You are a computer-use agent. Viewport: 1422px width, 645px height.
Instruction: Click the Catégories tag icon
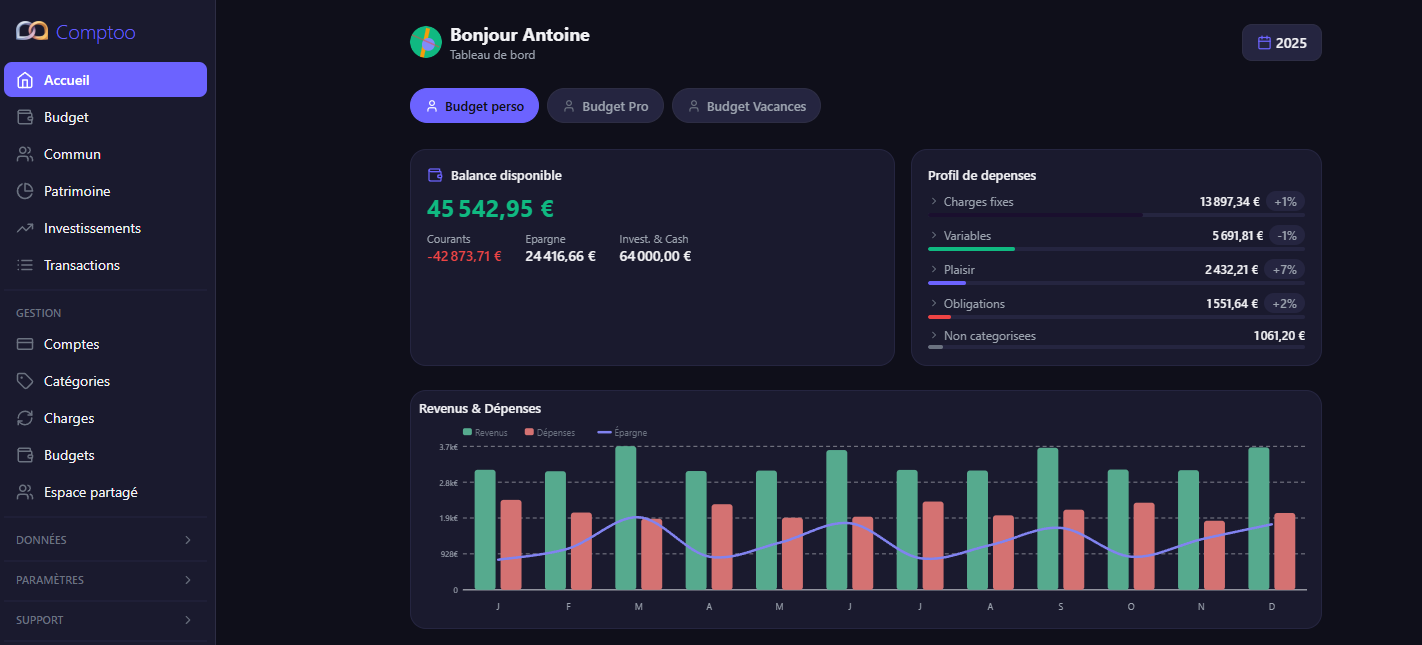[x=21, y=381]
